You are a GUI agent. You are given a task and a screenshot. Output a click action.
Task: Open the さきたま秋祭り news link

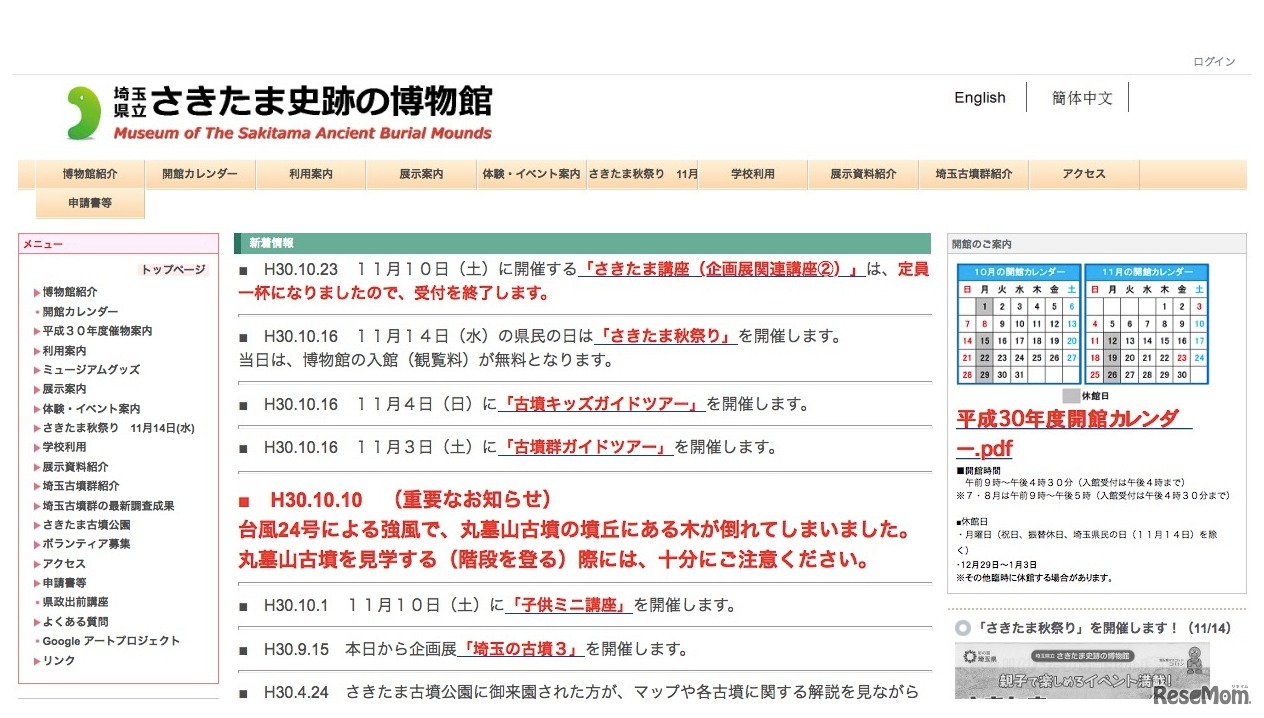point(666,337)
